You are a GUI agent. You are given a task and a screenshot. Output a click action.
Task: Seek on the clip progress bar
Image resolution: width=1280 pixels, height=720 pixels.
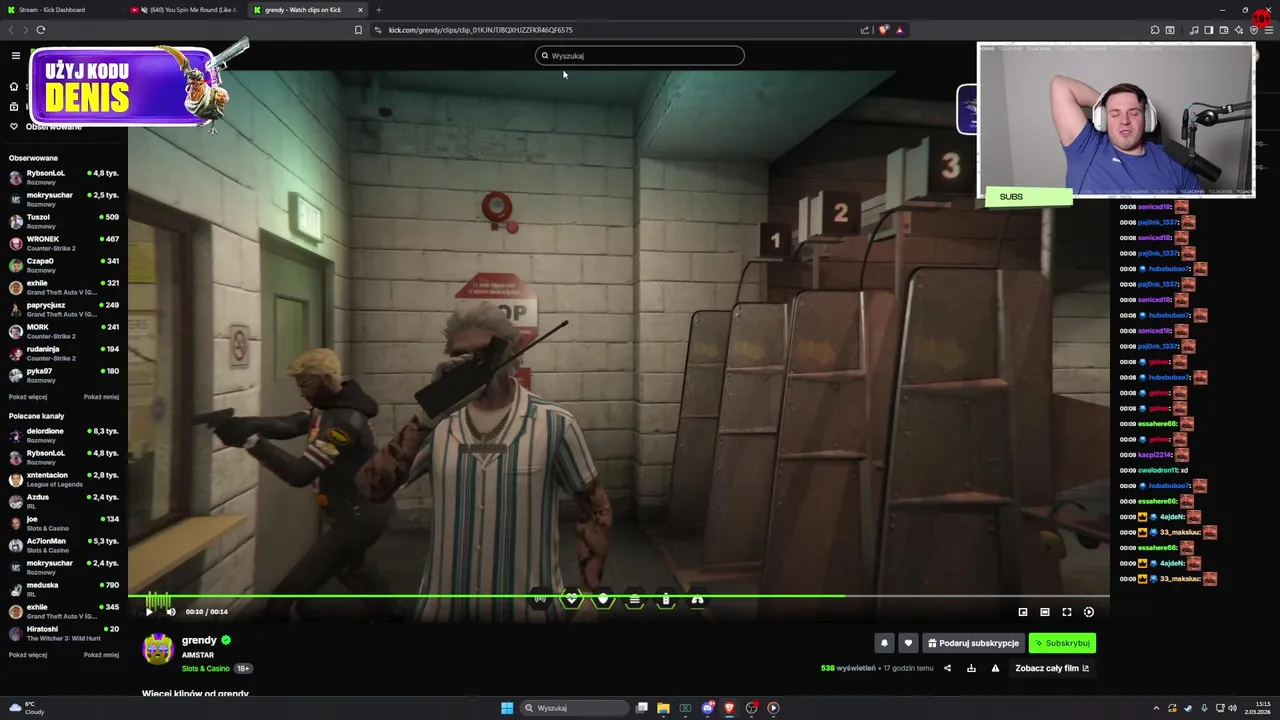click(x=618, y=596)
